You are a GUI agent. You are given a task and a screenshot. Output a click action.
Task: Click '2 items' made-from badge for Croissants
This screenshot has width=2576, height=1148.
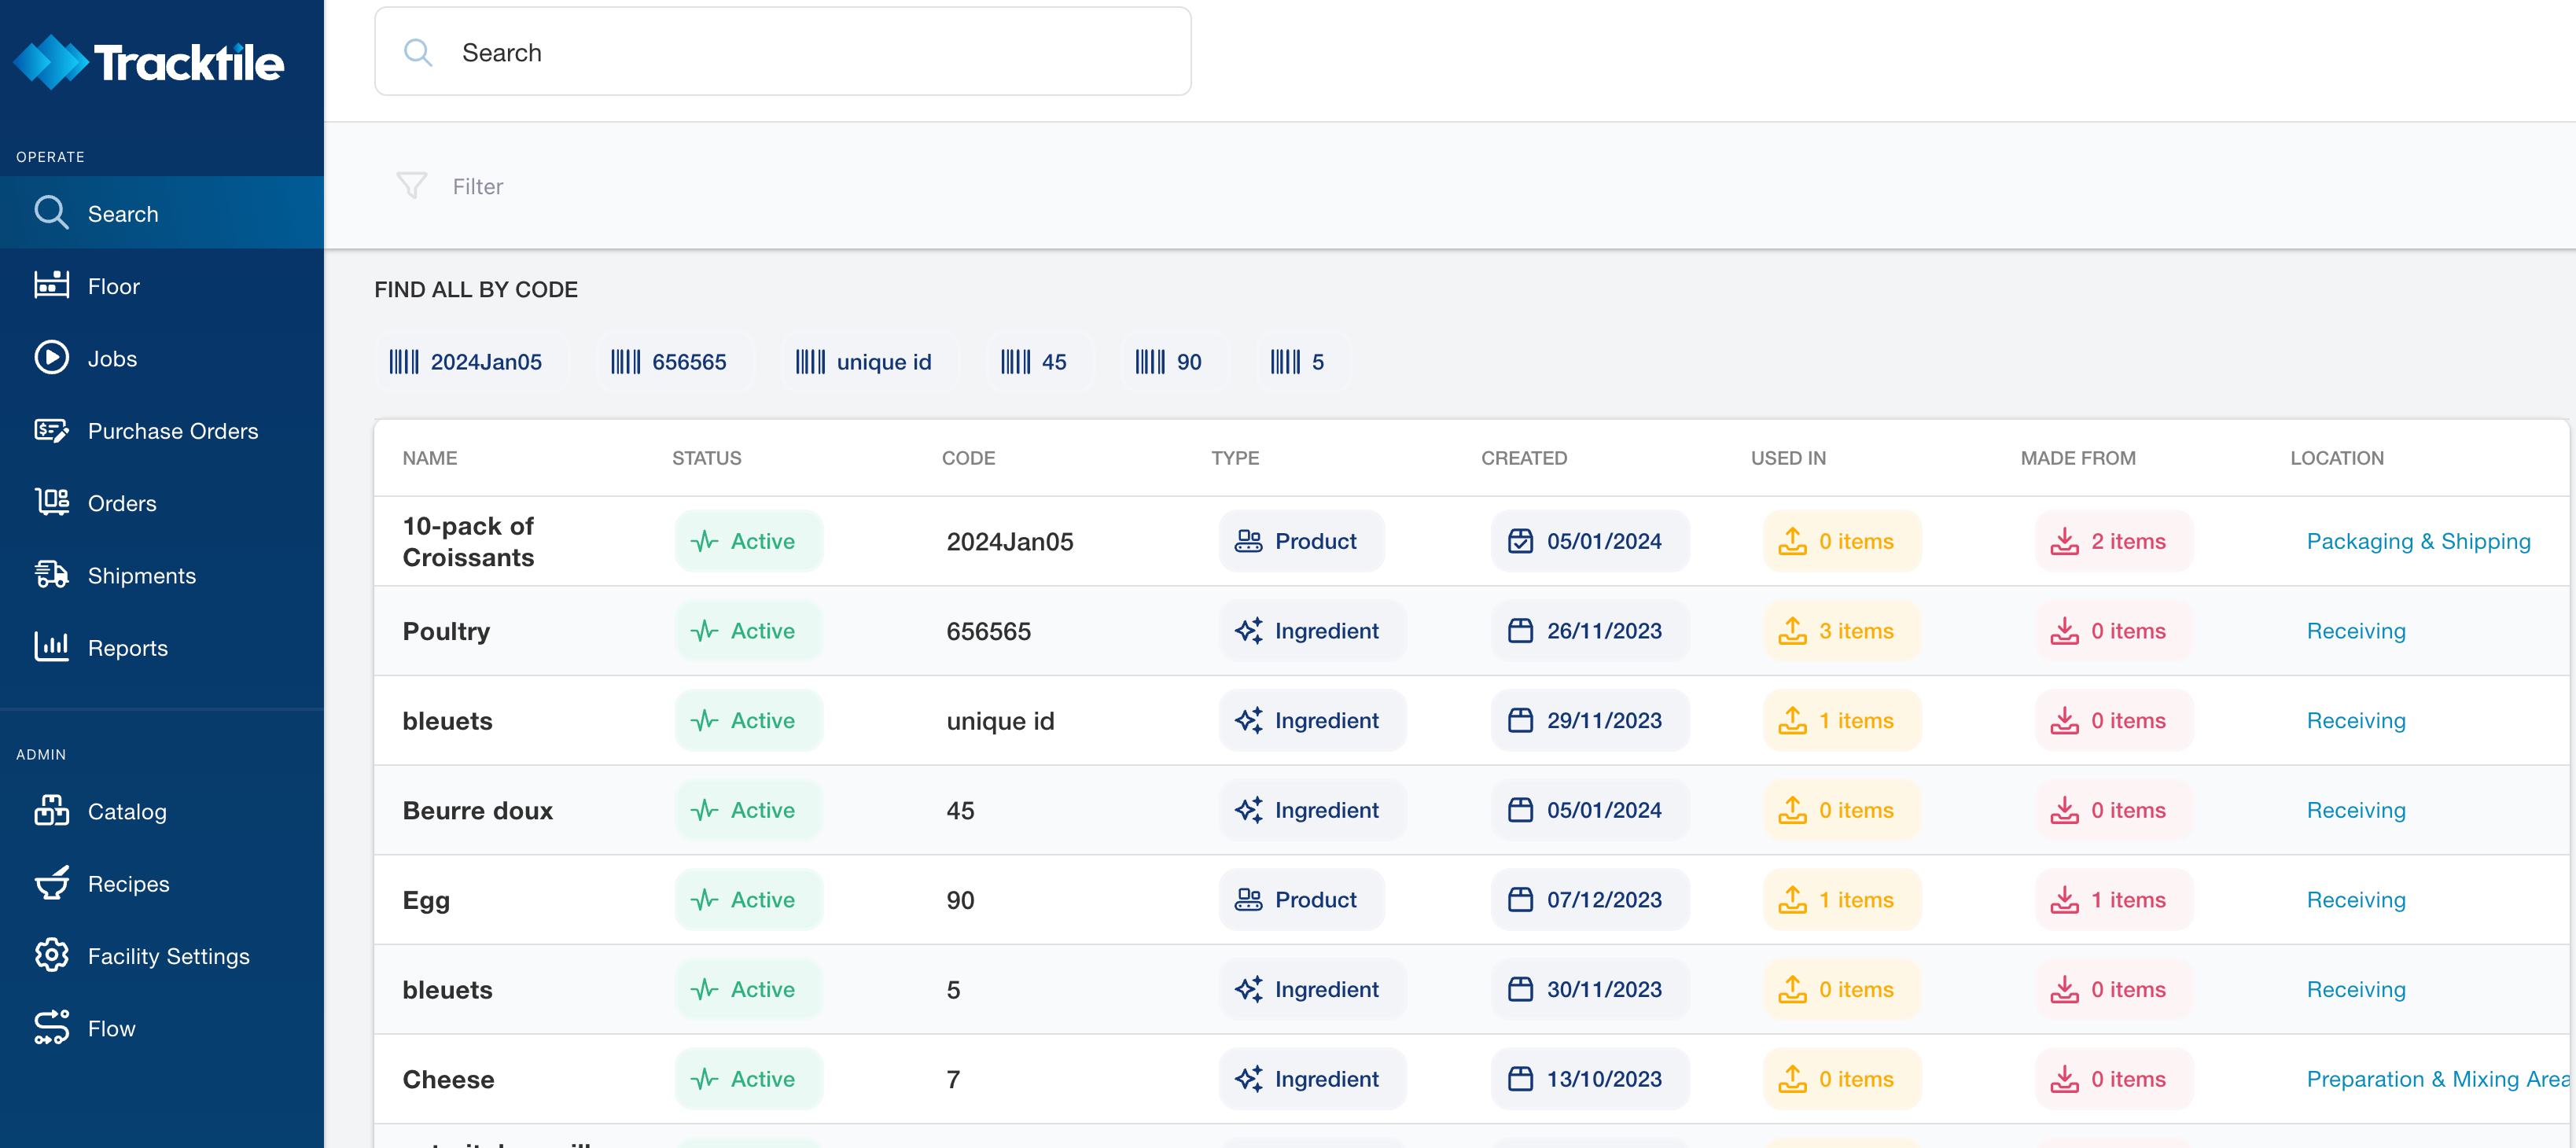click(x=2111, y=541)
